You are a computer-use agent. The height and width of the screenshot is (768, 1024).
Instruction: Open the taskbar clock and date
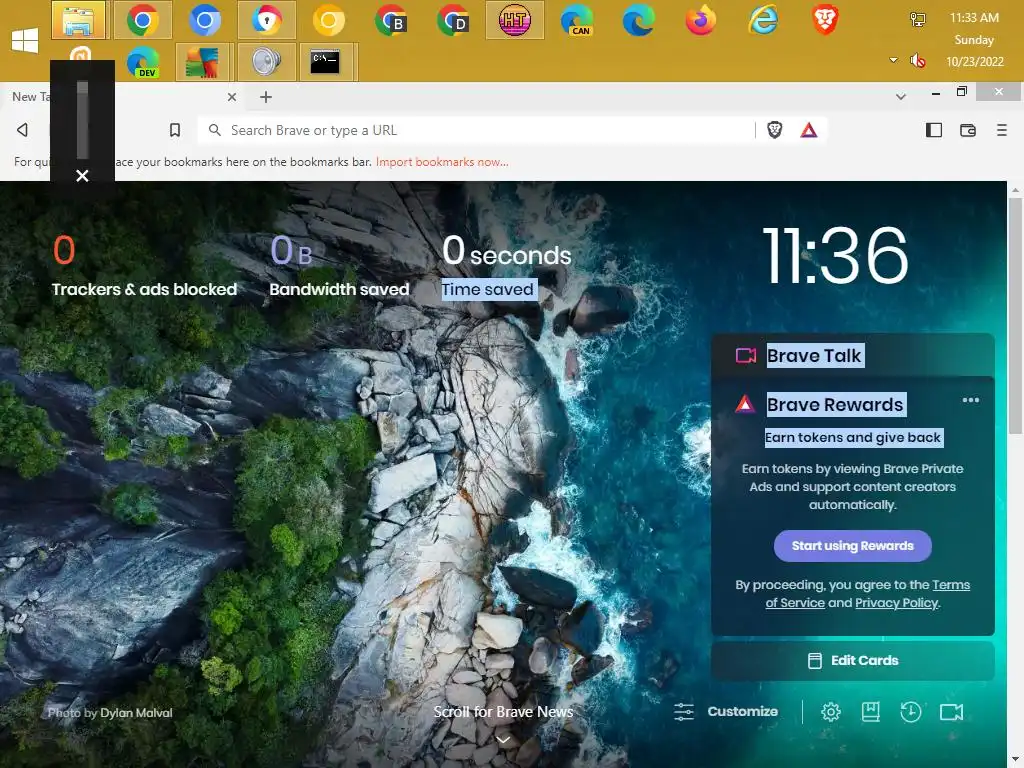click(x=974, y=39)
